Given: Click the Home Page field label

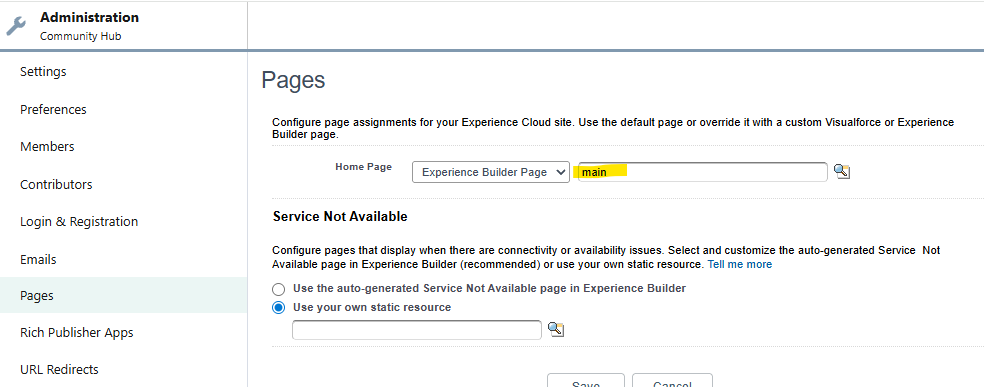Looking at the screenshot, I should point(363,167).
